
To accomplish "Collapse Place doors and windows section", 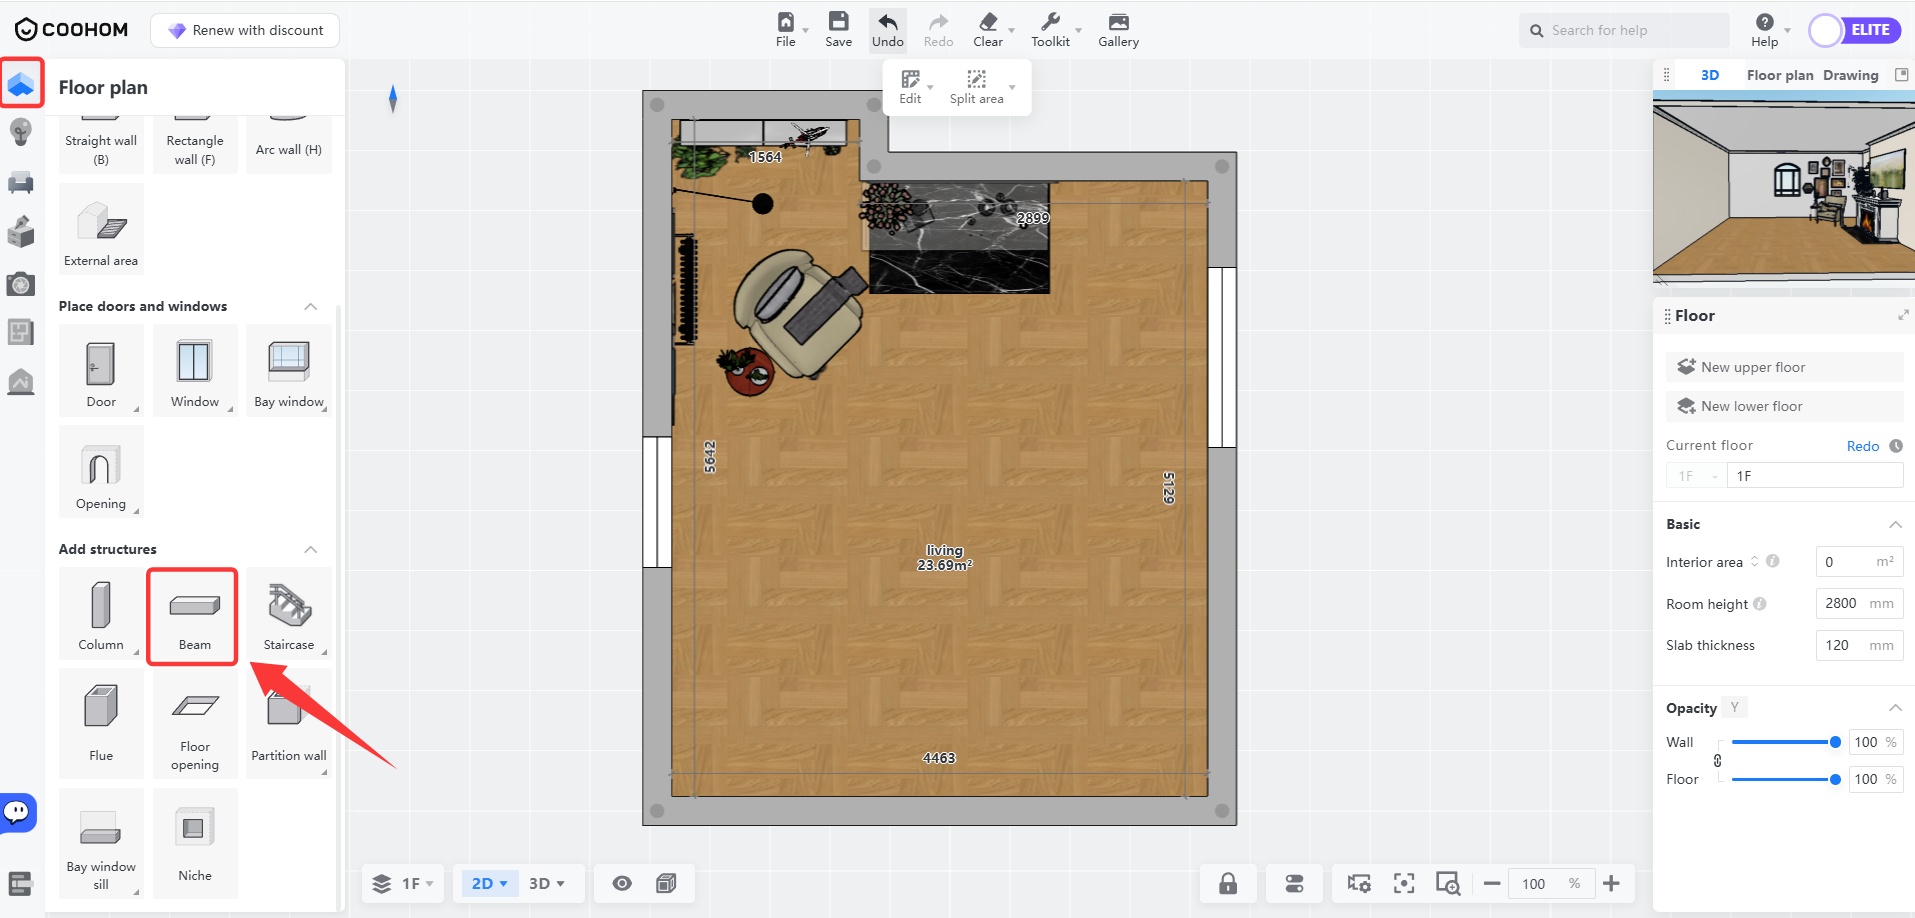I will [x=311, y=306].
